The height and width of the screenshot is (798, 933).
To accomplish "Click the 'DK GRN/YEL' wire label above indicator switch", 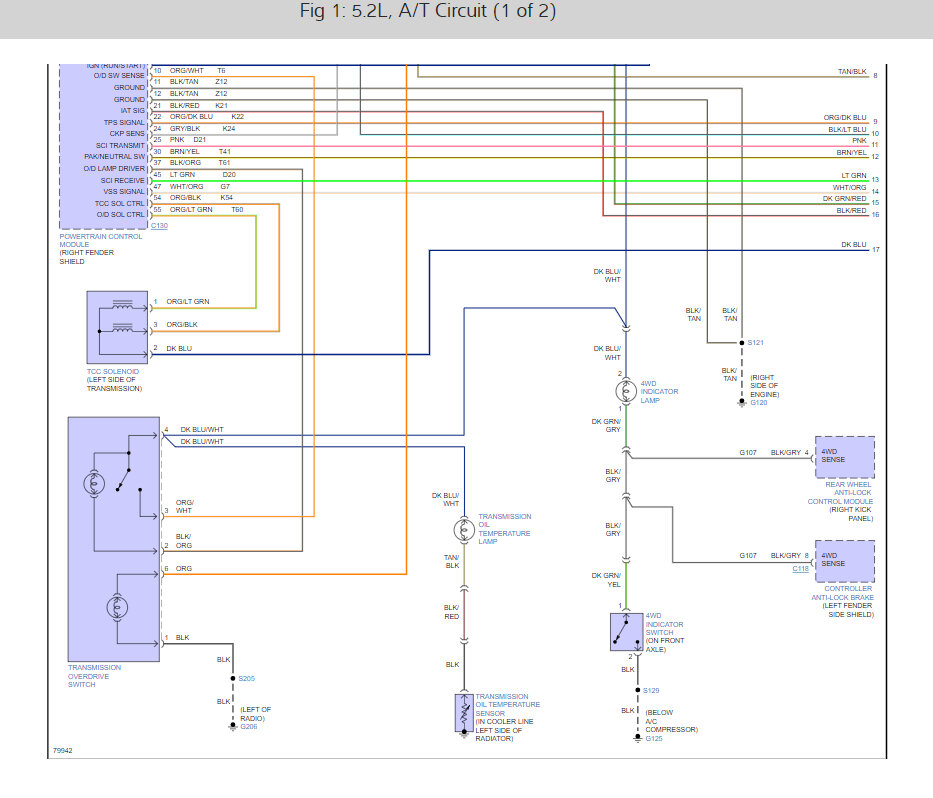I will (x=606, y=580).
